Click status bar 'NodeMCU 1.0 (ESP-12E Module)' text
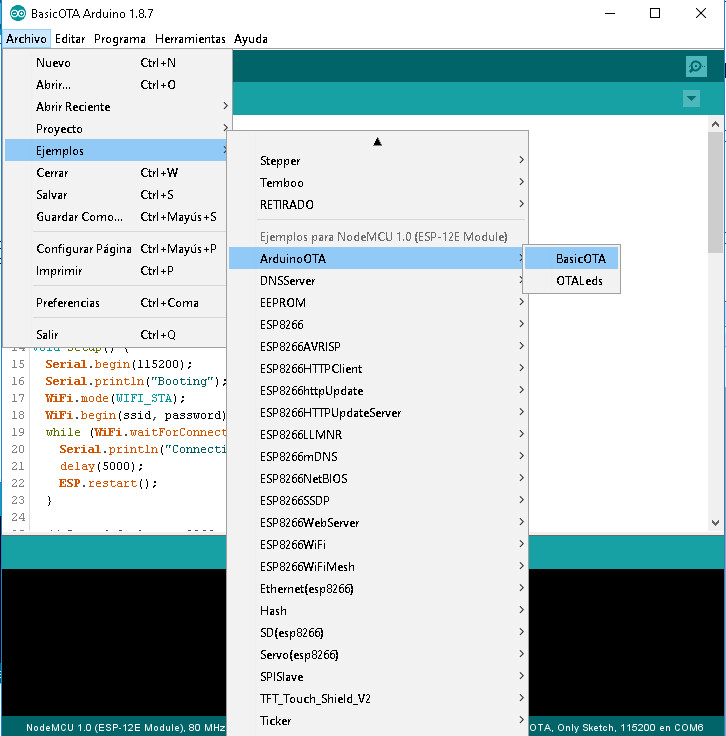726x736 pixels. click(104, 728)
